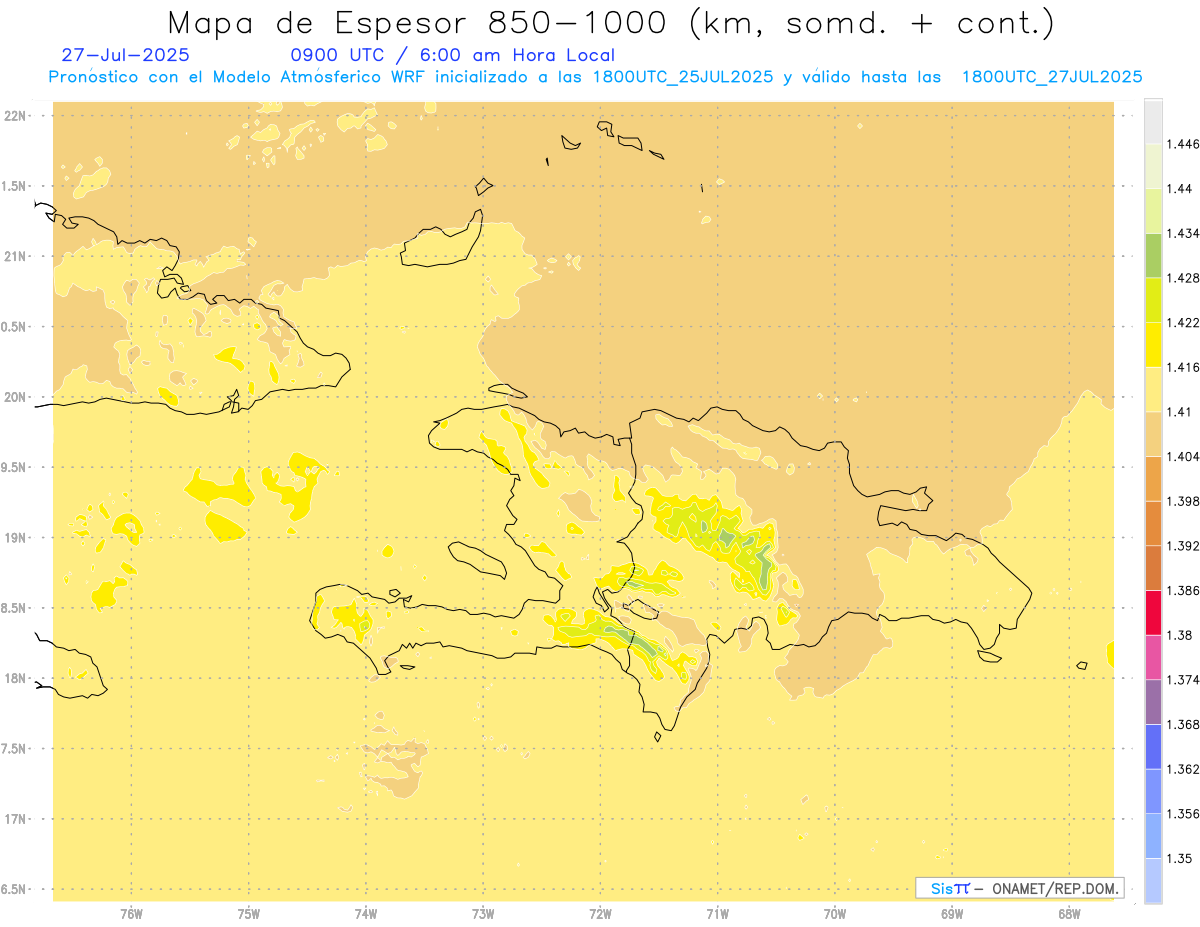1200x927 pixels.
Task: Click the '20N' latitude label
Action: point(13,397)
